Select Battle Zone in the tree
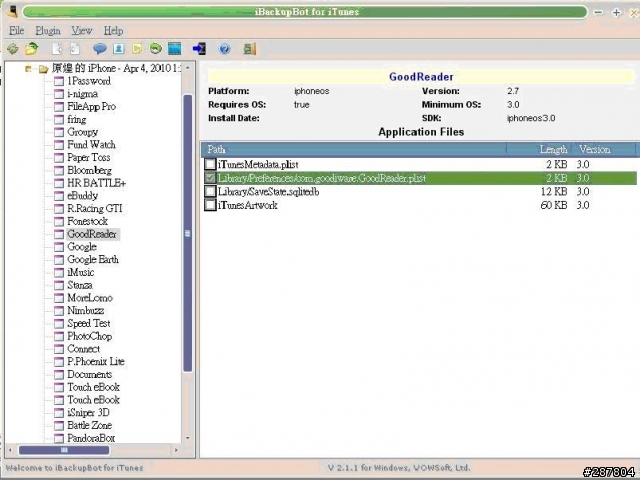Image resolution: width=640 pixels, height=480 pixels. (x=89, y=425)
